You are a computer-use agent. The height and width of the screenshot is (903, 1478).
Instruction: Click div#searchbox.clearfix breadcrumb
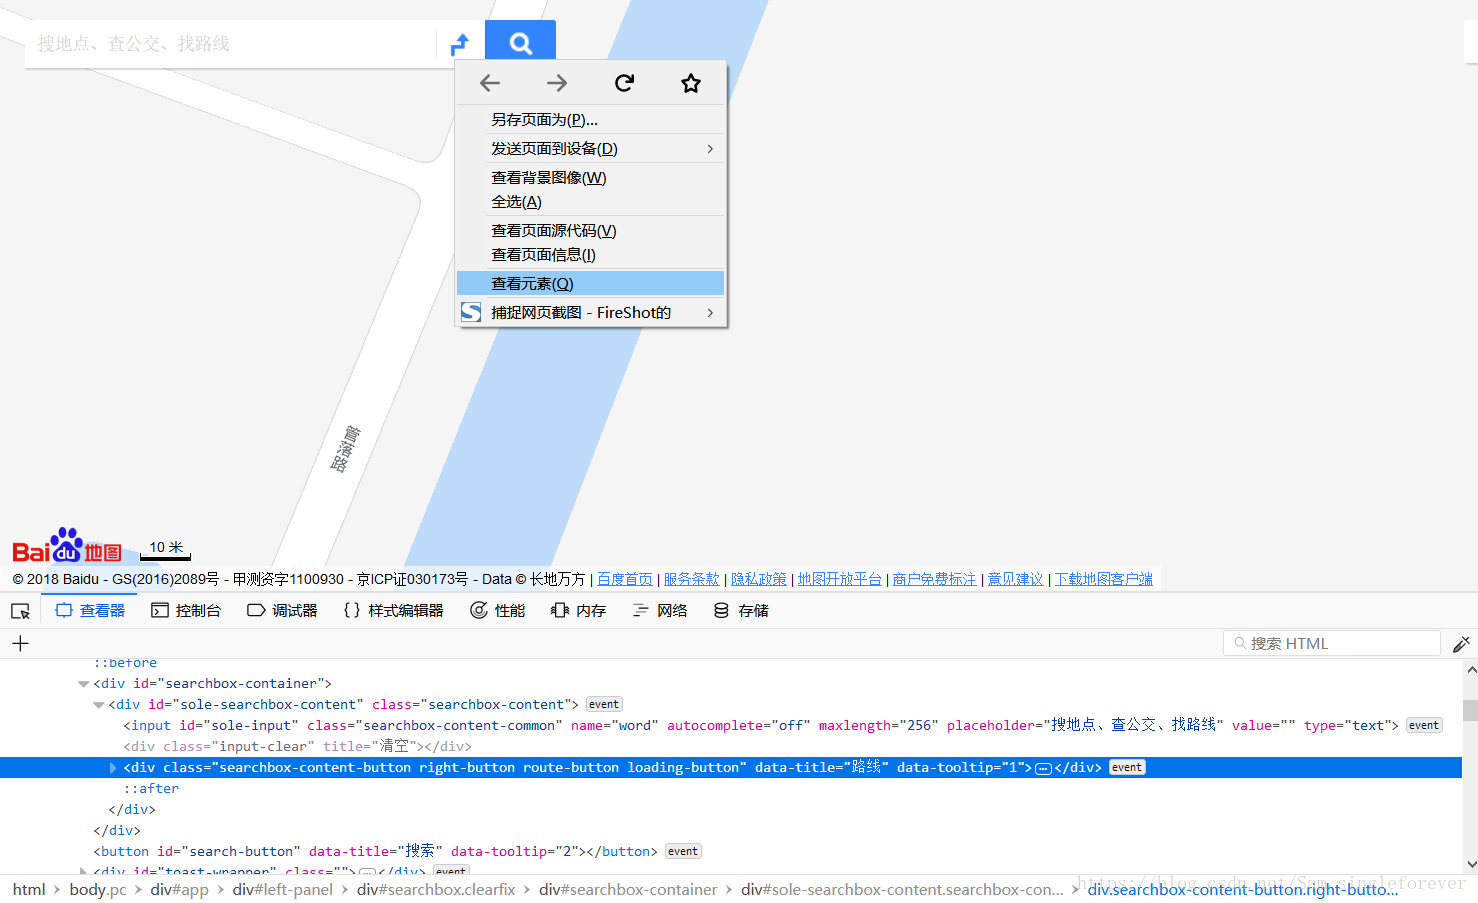tap(436, 889)
